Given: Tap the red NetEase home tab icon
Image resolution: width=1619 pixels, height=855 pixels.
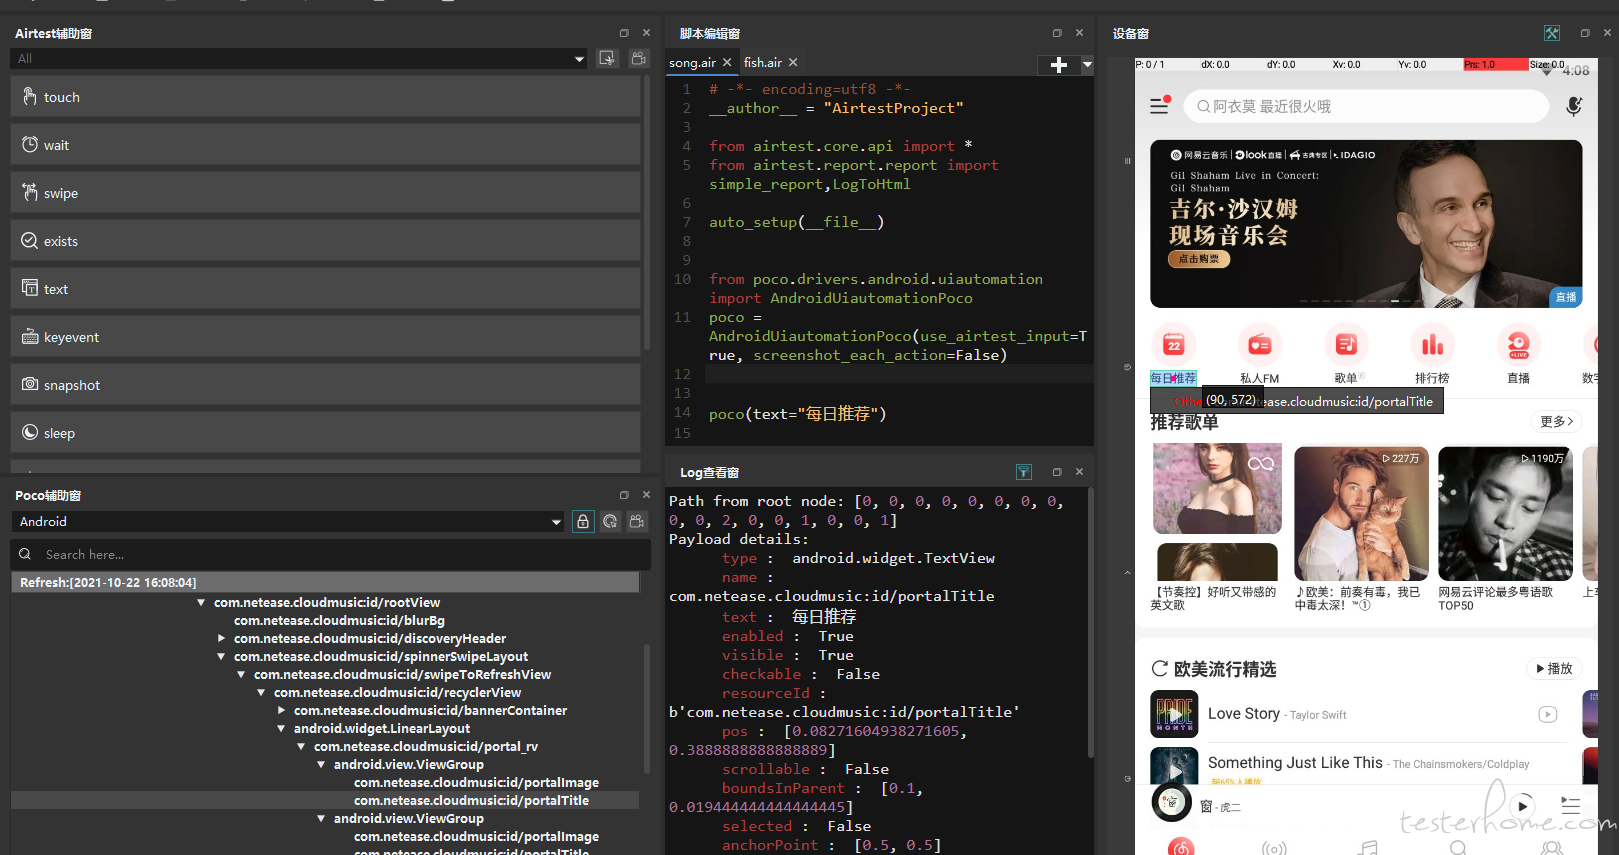Looking at the screenshot, I should (x=1181, y=847).
